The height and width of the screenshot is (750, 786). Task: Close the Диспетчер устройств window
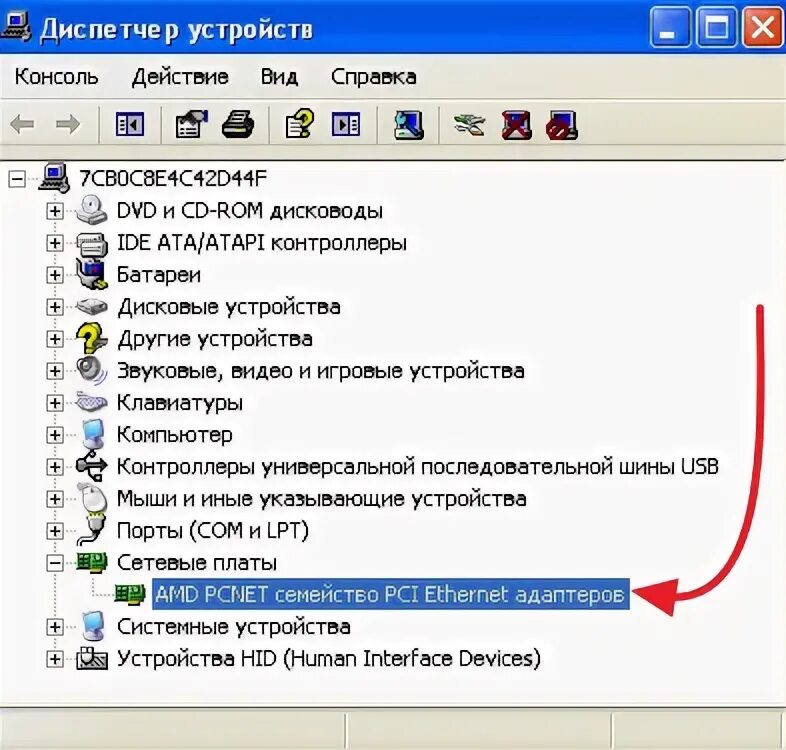pyautogui.click(x=761, y=29)
